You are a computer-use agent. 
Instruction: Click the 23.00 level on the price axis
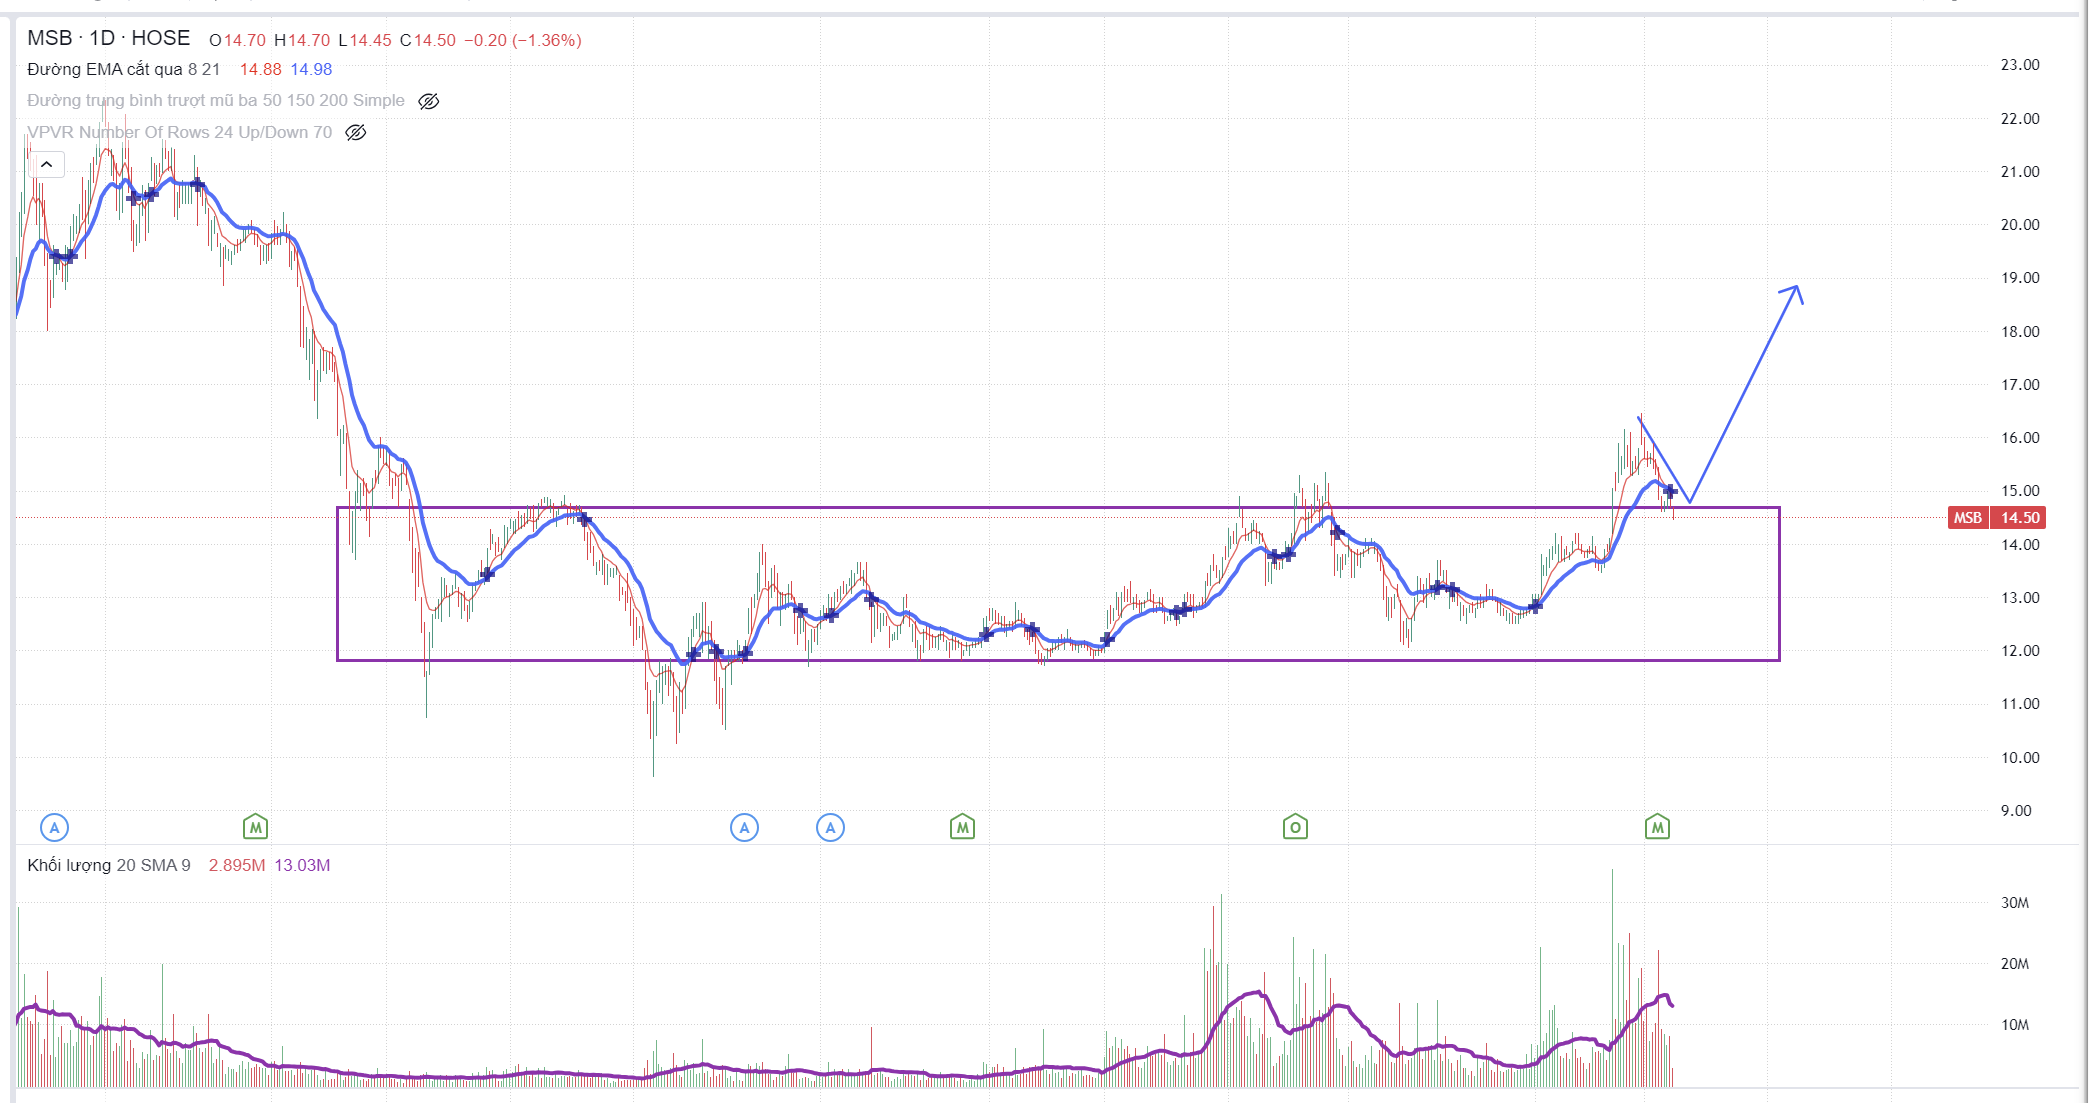pos(2019,65)
